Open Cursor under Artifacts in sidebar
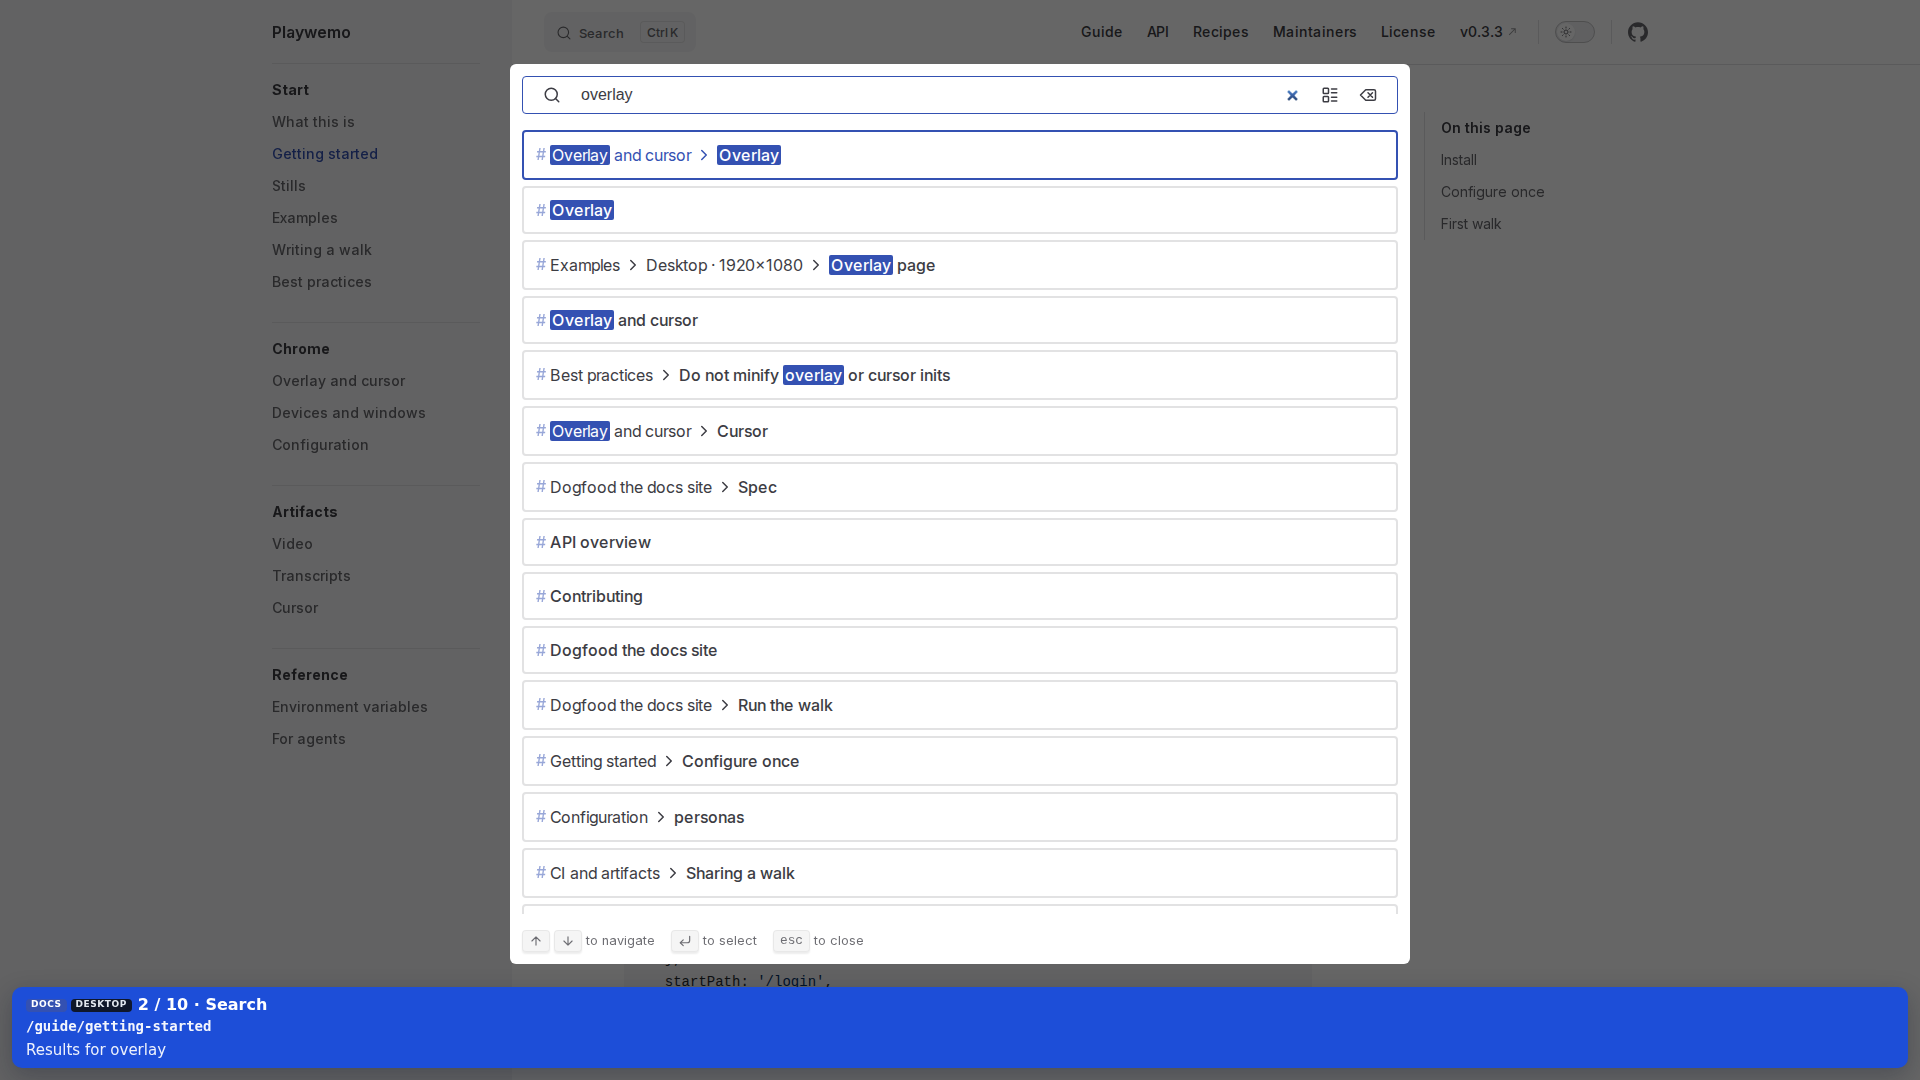Screen dimensions: 1920x1080 click(295, 608)
